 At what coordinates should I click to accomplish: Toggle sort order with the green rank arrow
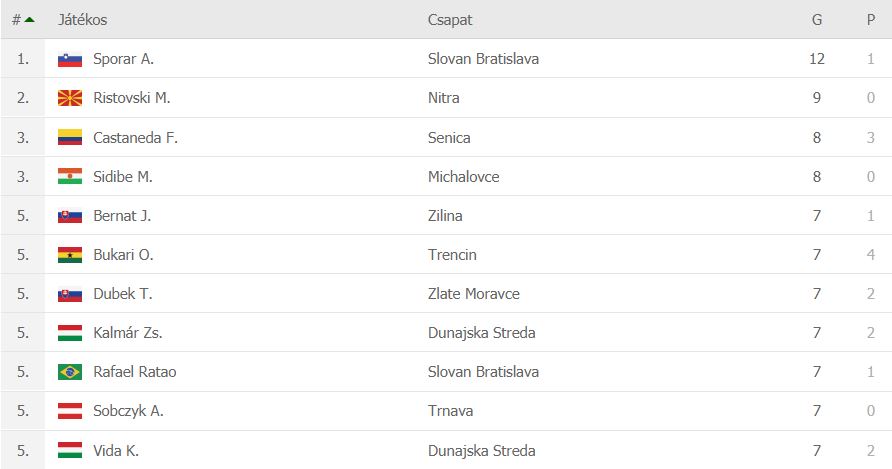click(x=30, y=20)
